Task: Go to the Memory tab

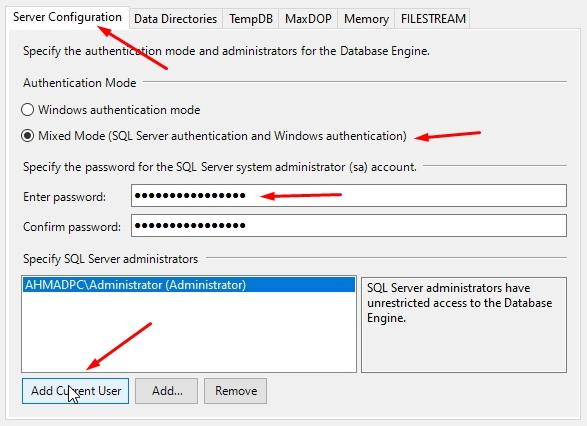Action: point(366,19)
